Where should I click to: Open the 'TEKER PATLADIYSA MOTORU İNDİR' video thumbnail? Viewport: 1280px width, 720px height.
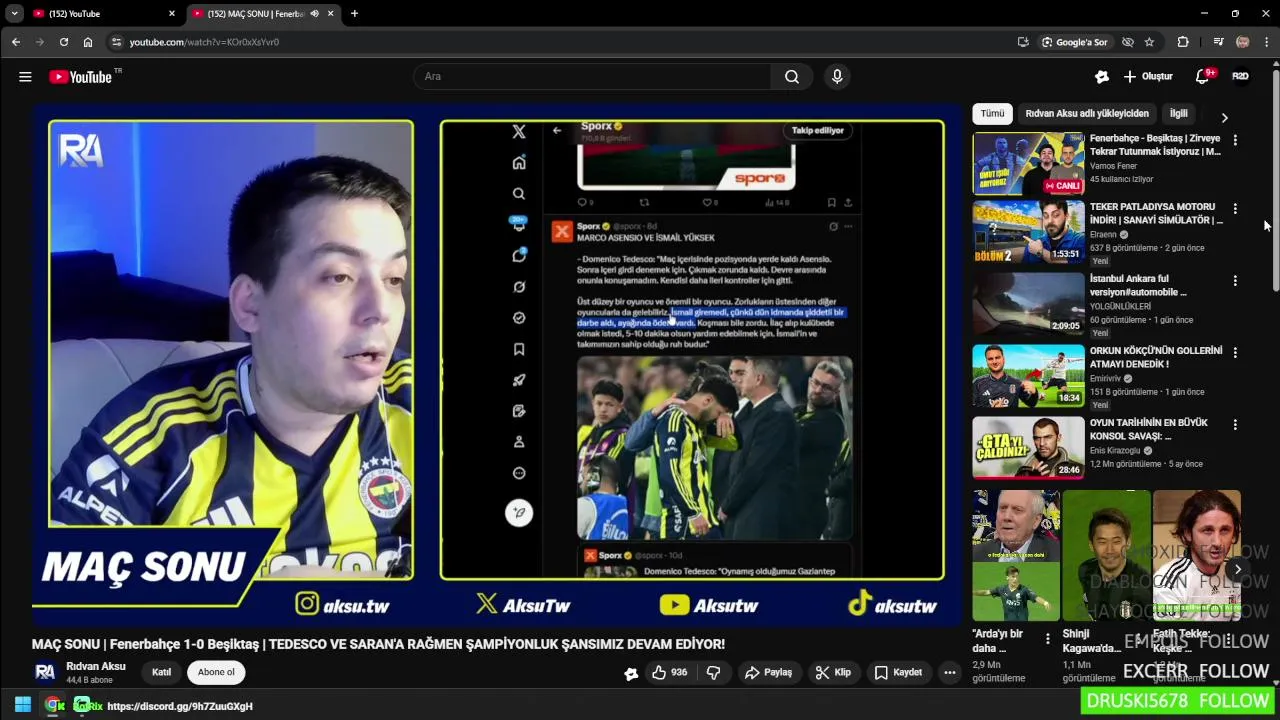click(x=1028, y=232)
